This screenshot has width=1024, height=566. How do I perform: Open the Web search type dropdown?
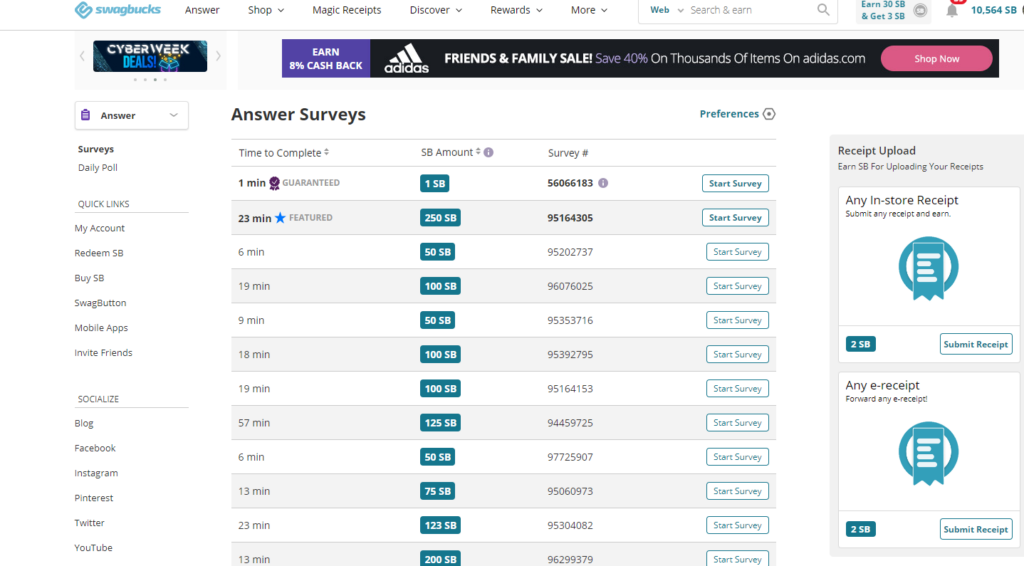664,10
